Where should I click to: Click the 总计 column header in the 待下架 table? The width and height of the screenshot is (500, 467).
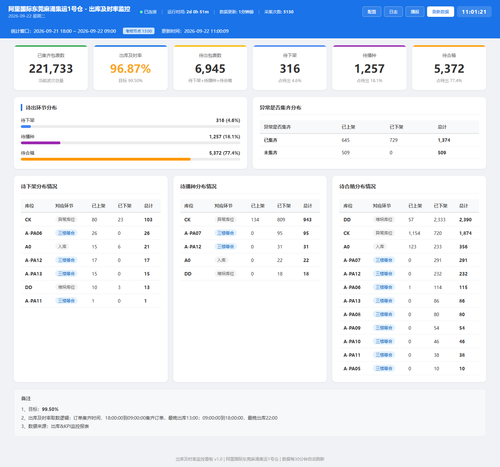[x=148, y=206]
